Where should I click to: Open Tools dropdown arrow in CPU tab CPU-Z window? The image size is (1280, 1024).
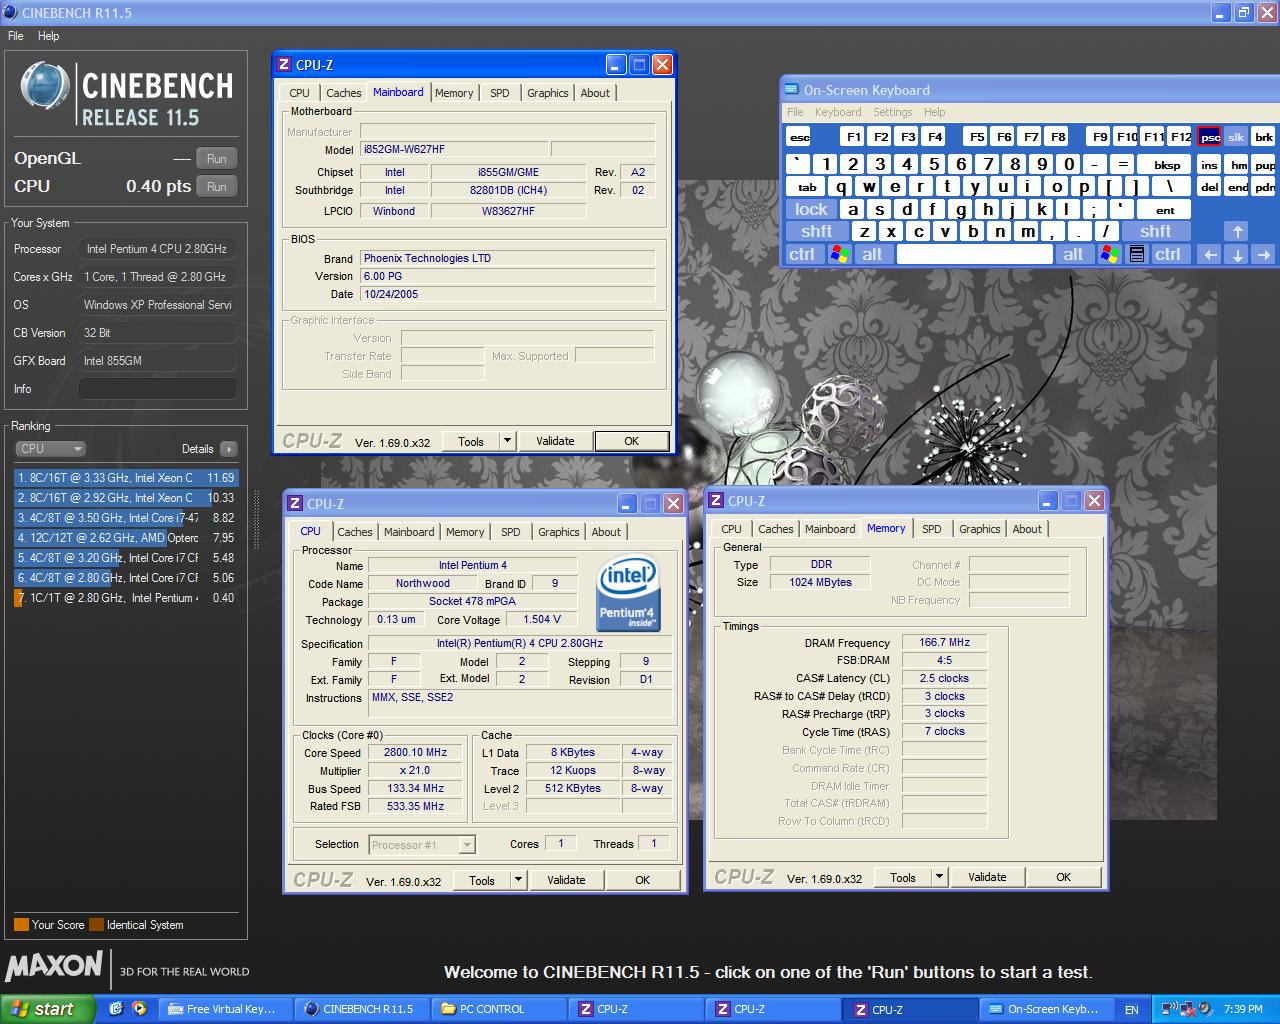518,880
